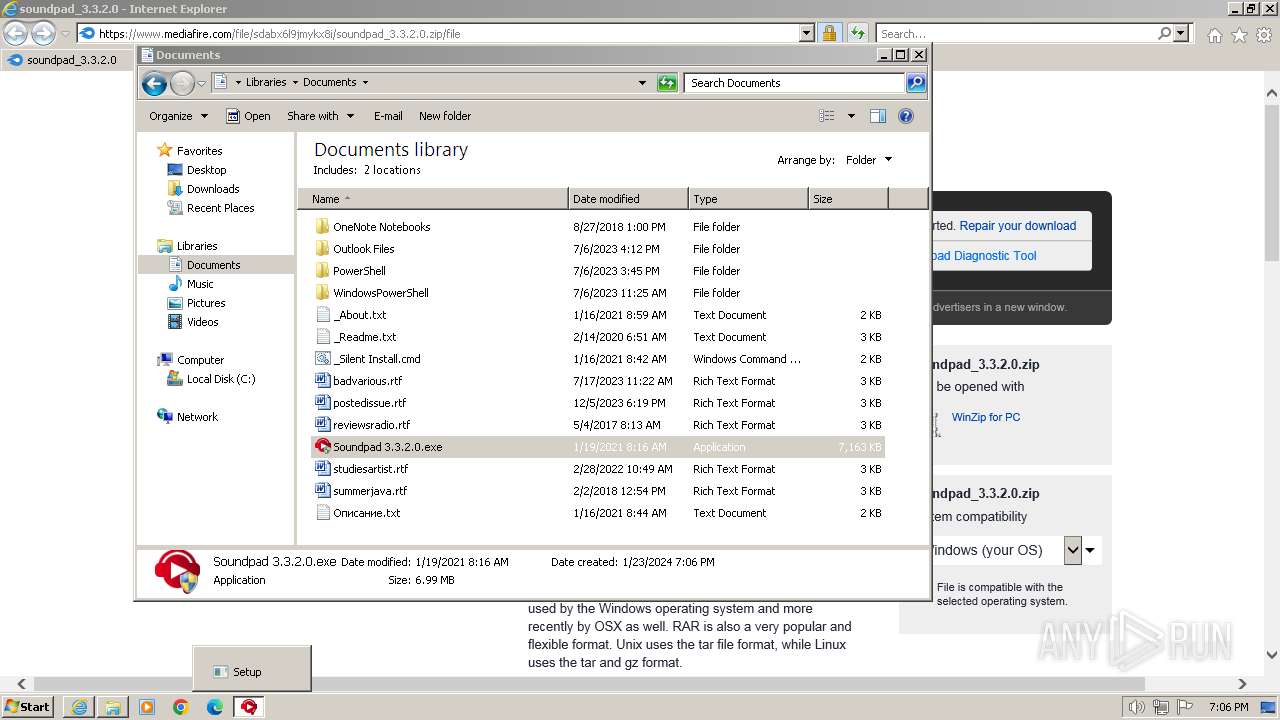Image resolution: width=1280 pixels, height=720 pixels.
Task: Click New folder in toolbar
Action: [445, 116]
